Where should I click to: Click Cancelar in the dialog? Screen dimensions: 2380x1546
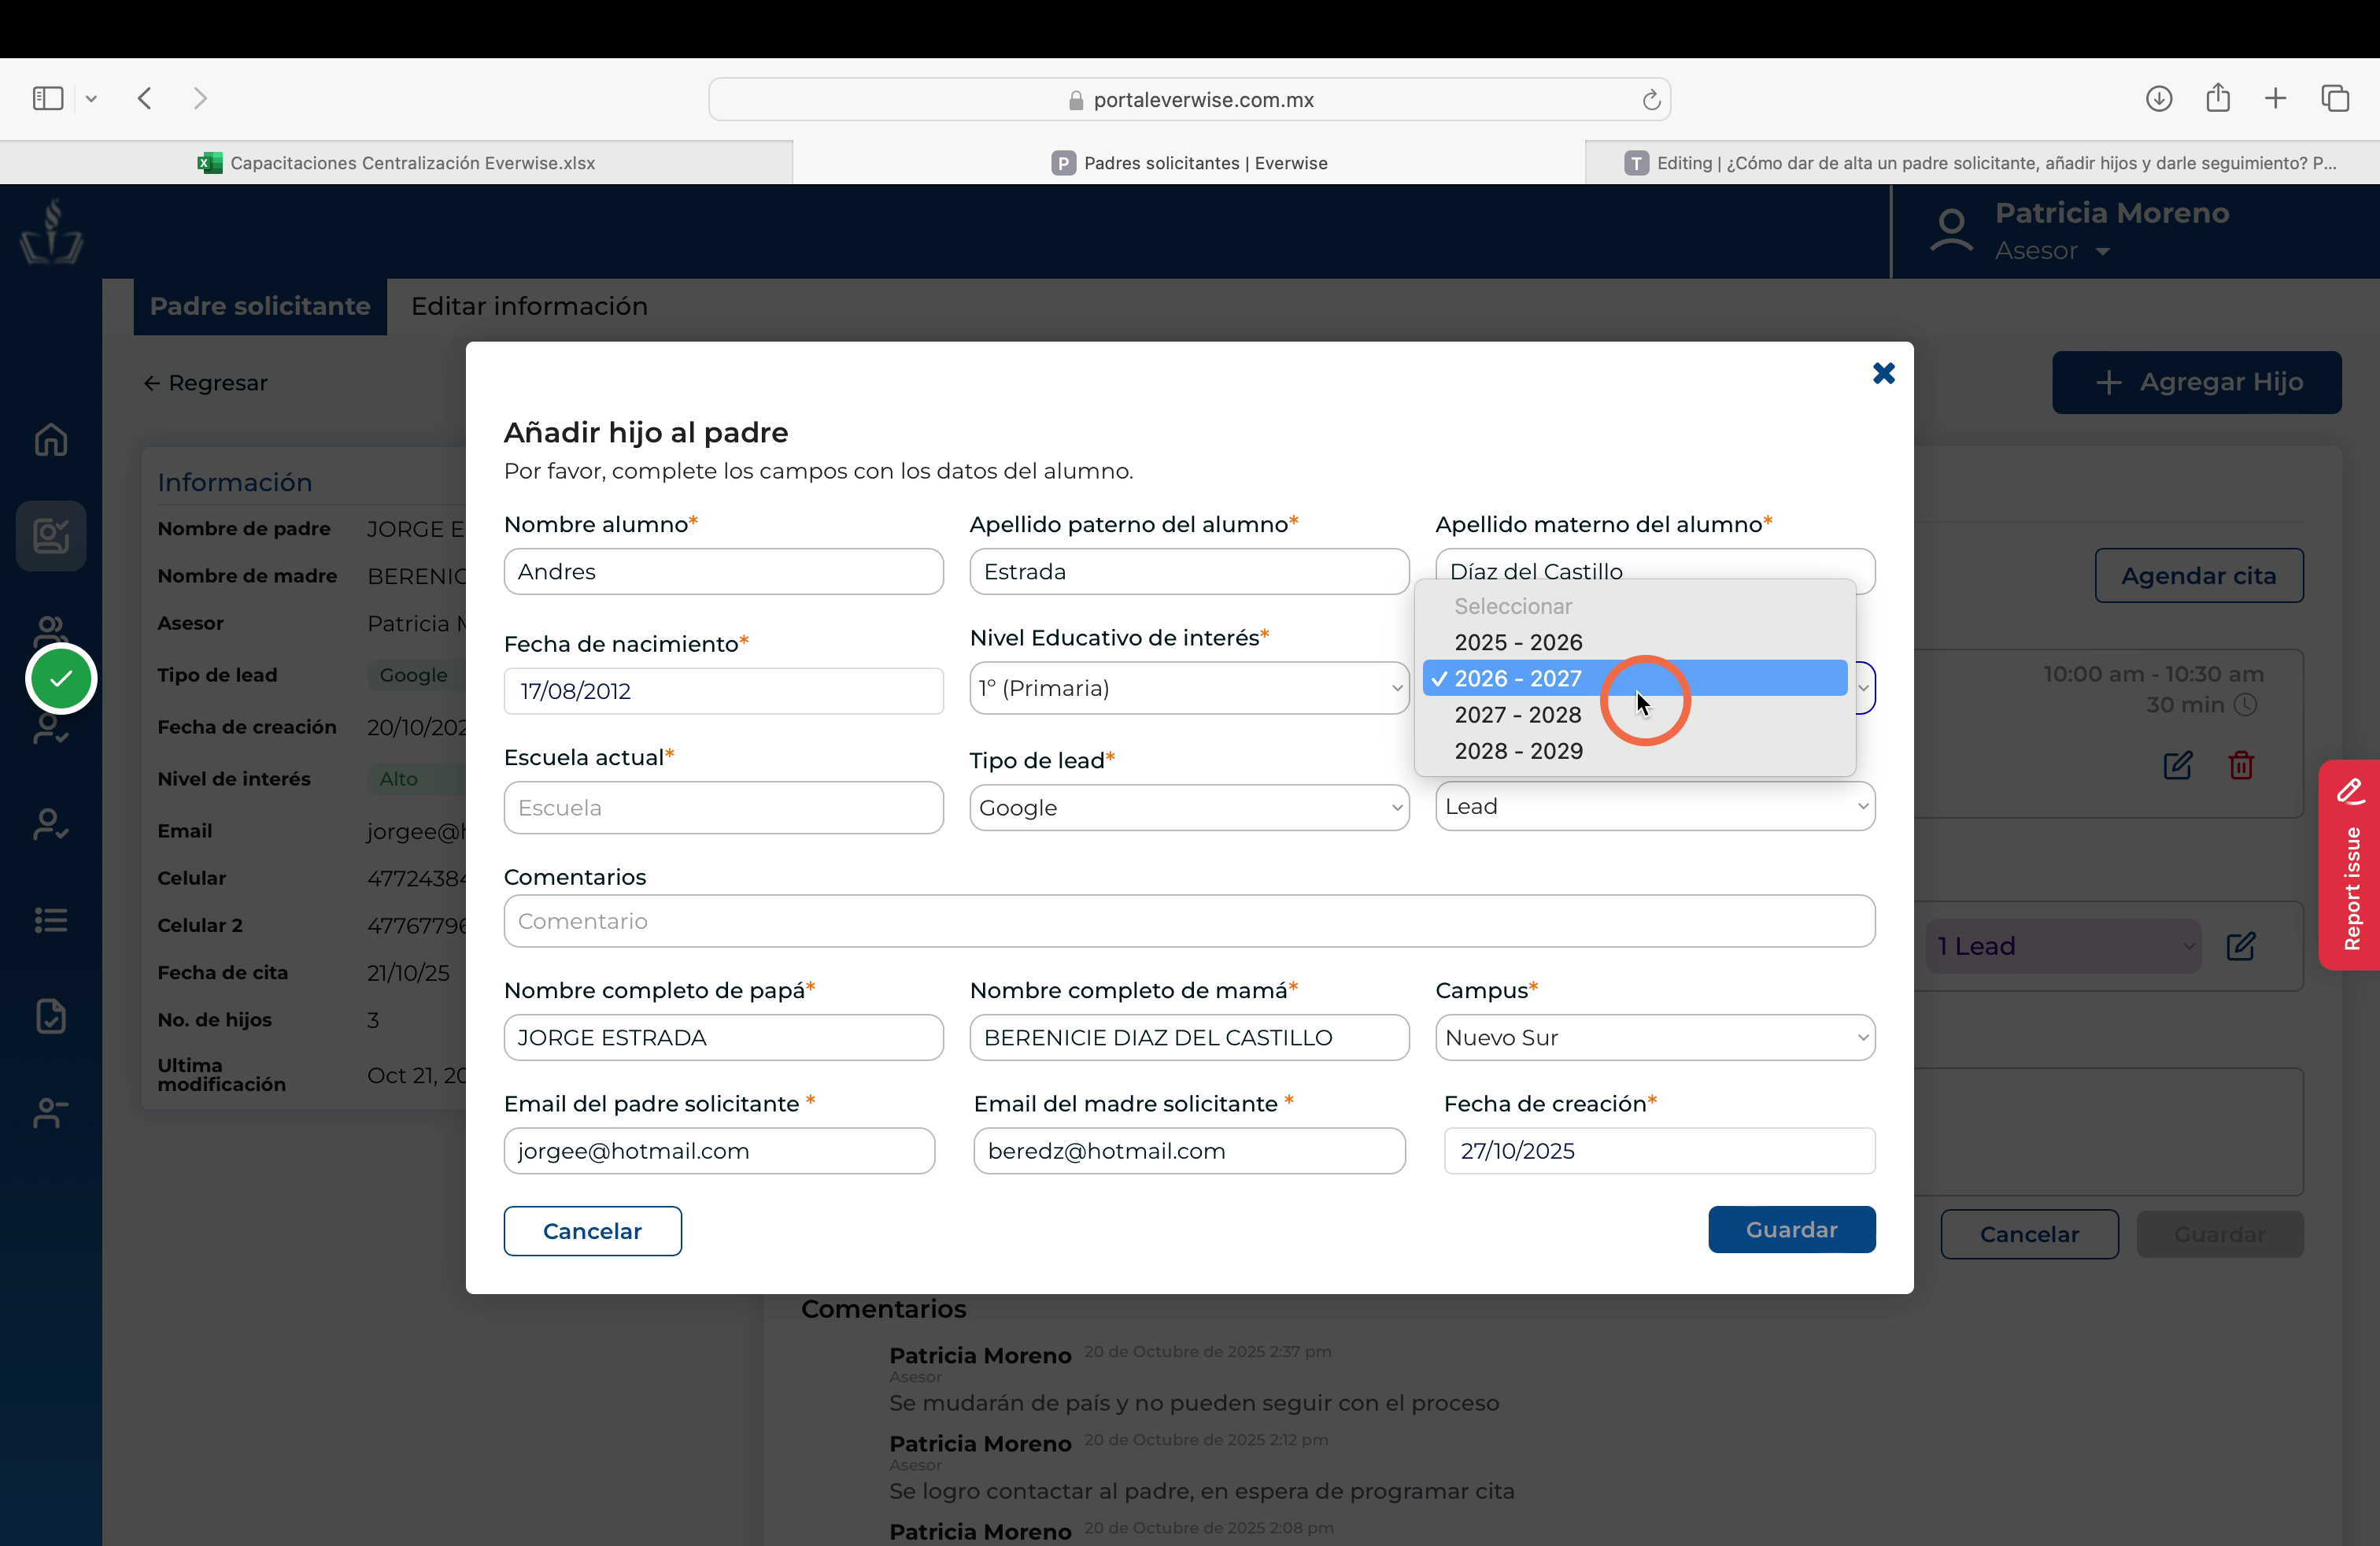pos(592,1230)
